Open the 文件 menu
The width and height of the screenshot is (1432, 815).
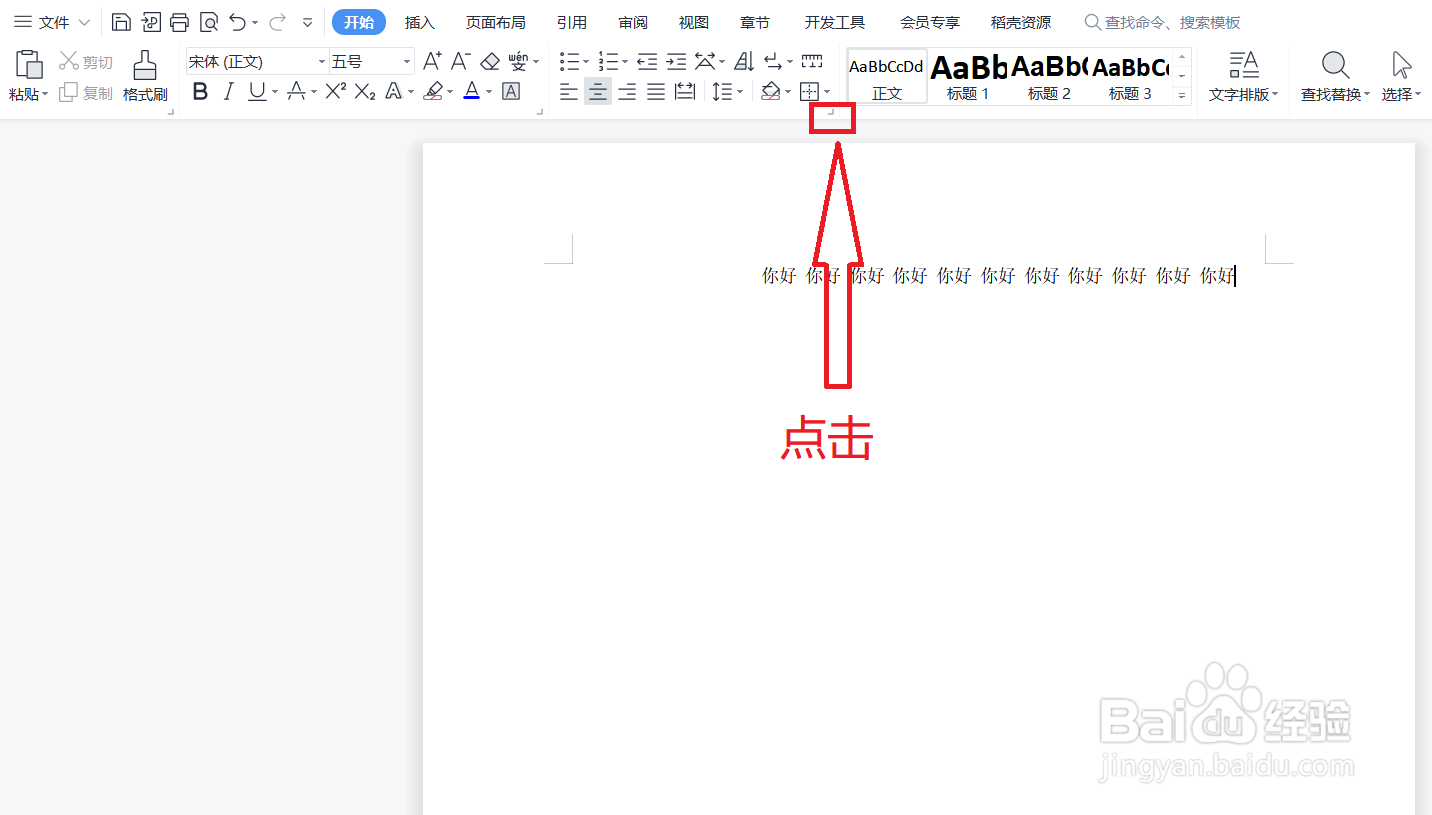(x=52, y=21)
